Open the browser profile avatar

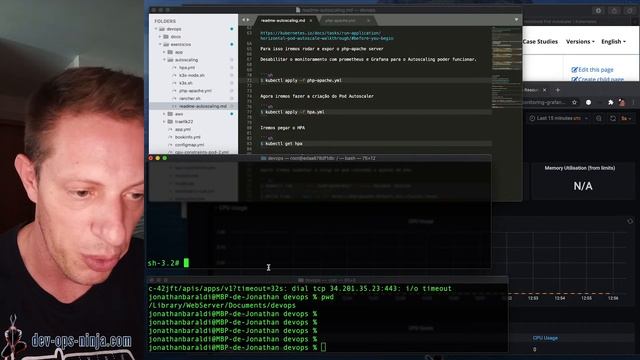(x=622, y=102)
